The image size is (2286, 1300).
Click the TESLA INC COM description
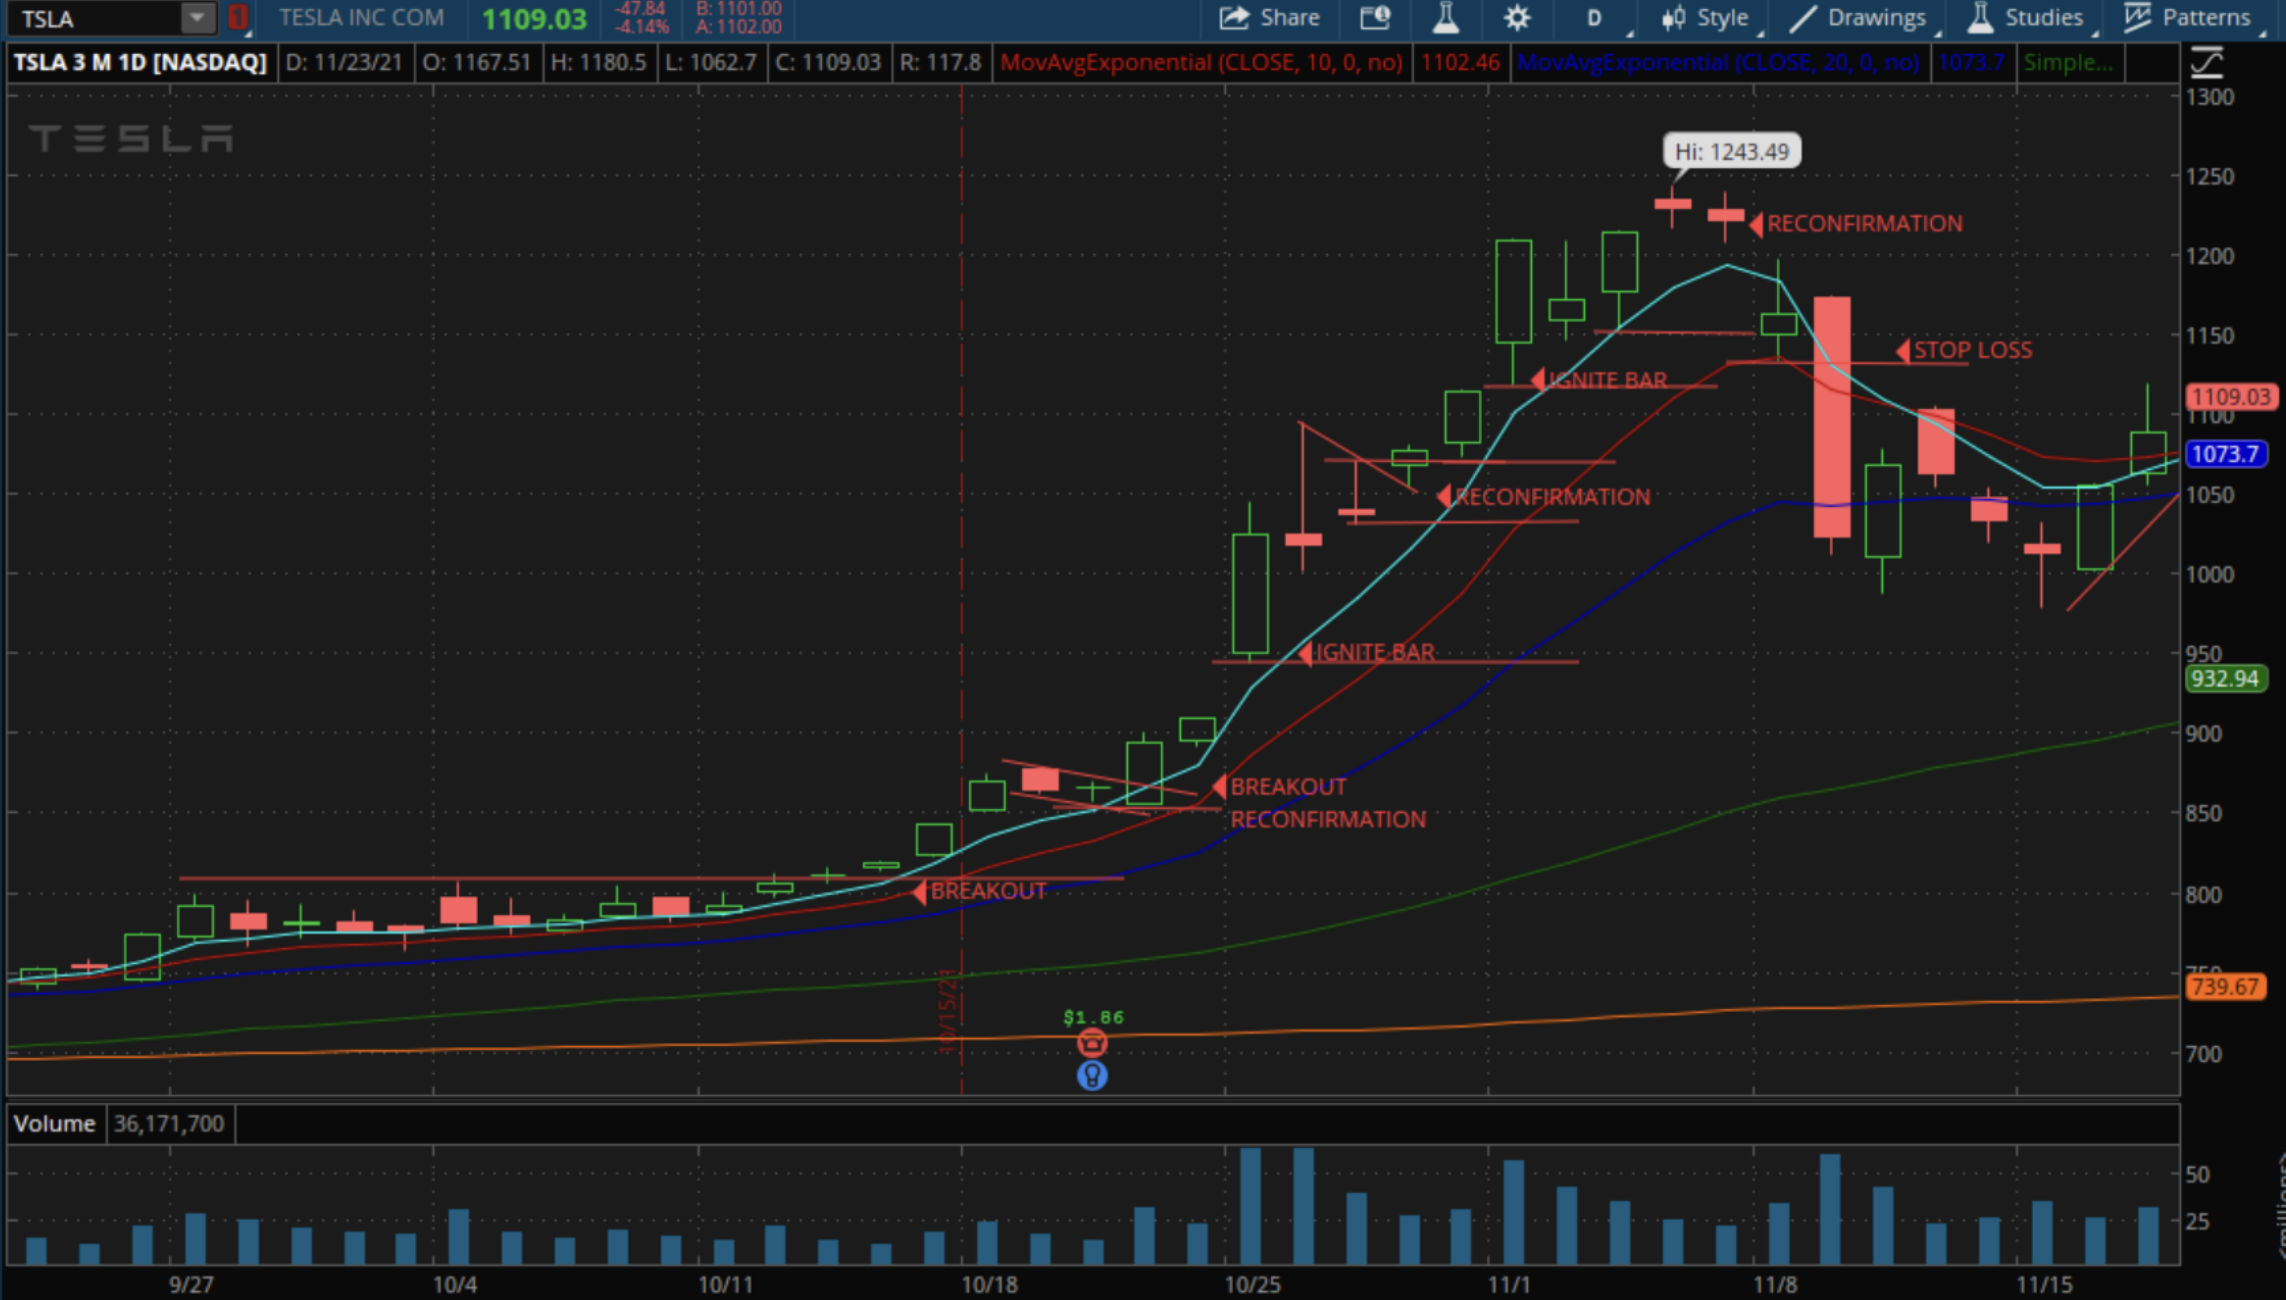tap(361, 18)
